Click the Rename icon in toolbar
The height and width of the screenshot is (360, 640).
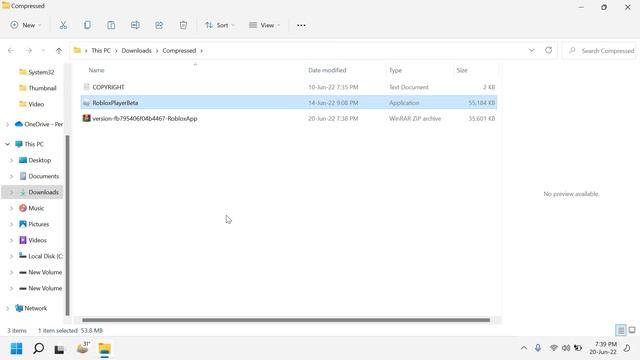(135, 25)
